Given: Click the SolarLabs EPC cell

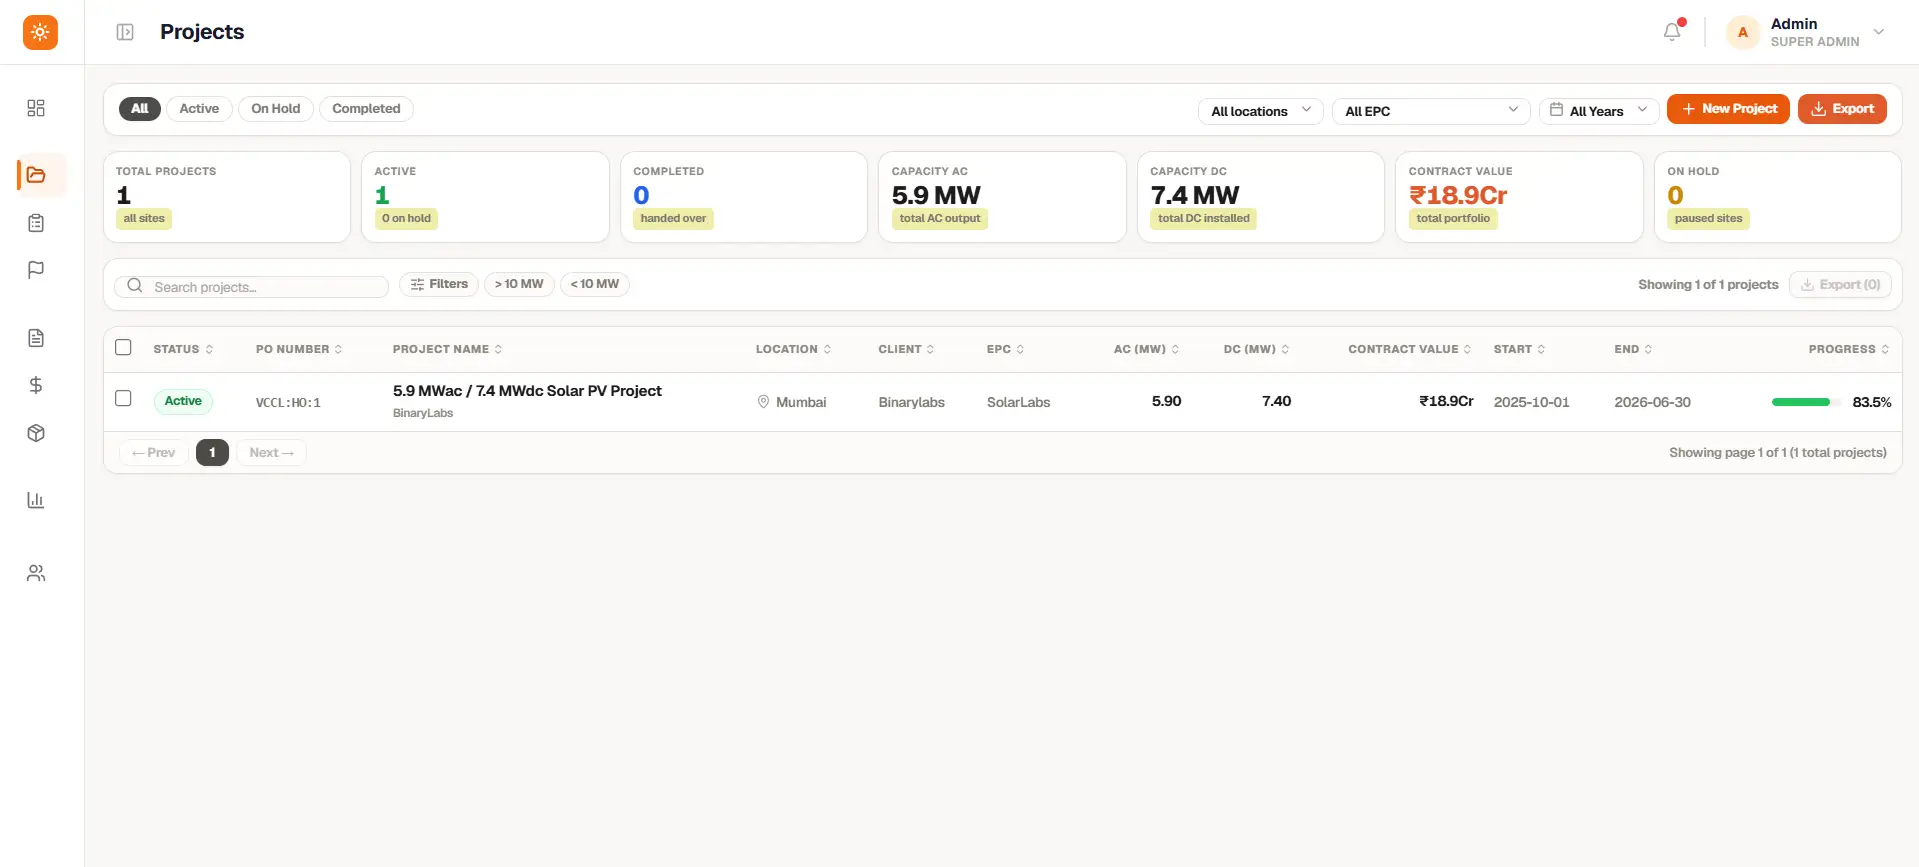Looking at the screenshot, I should point(1018,402).
